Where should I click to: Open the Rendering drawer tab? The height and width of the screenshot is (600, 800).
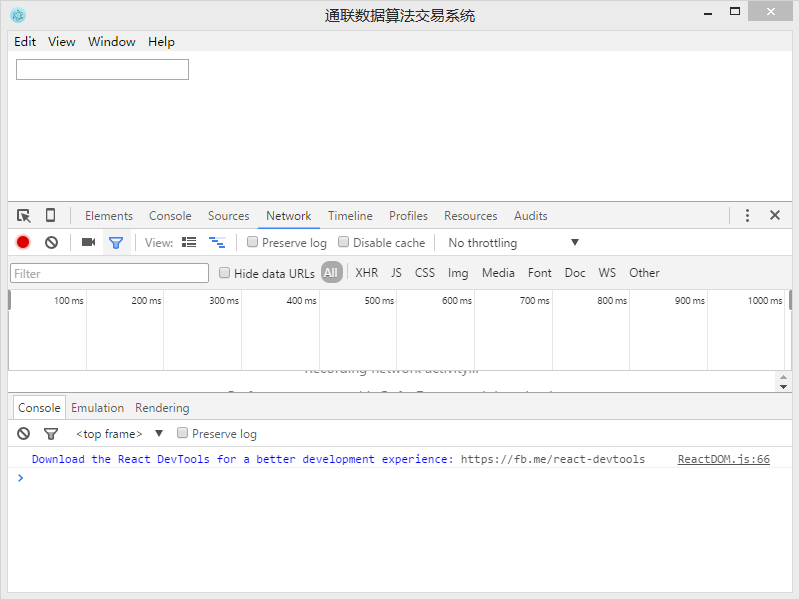click(162, 408)
